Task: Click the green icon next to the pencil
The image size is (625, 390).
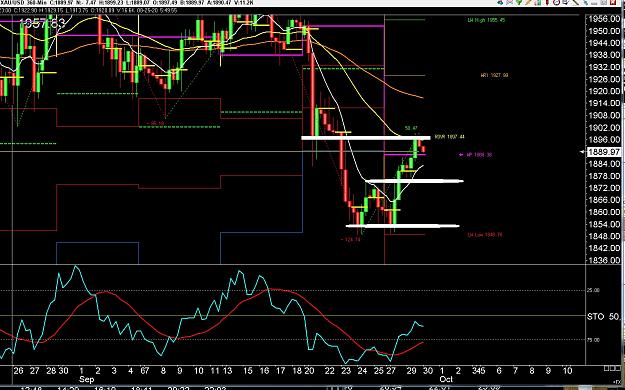Action: 519,2
